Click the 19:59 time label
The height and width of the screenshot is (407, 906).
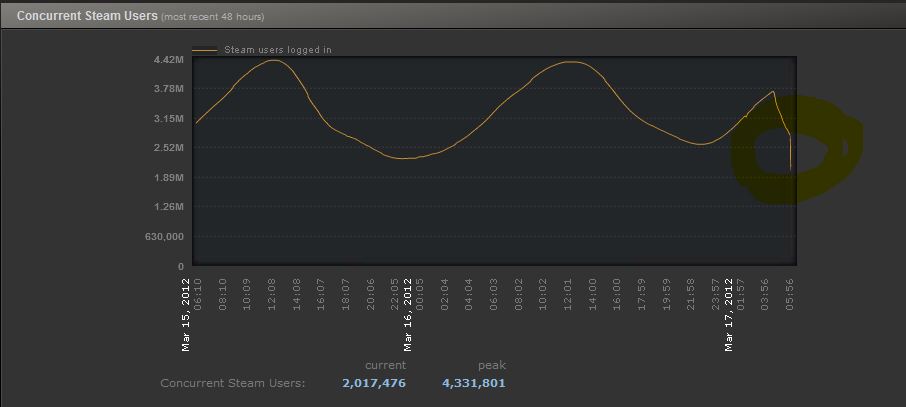[x=666, y=295]
